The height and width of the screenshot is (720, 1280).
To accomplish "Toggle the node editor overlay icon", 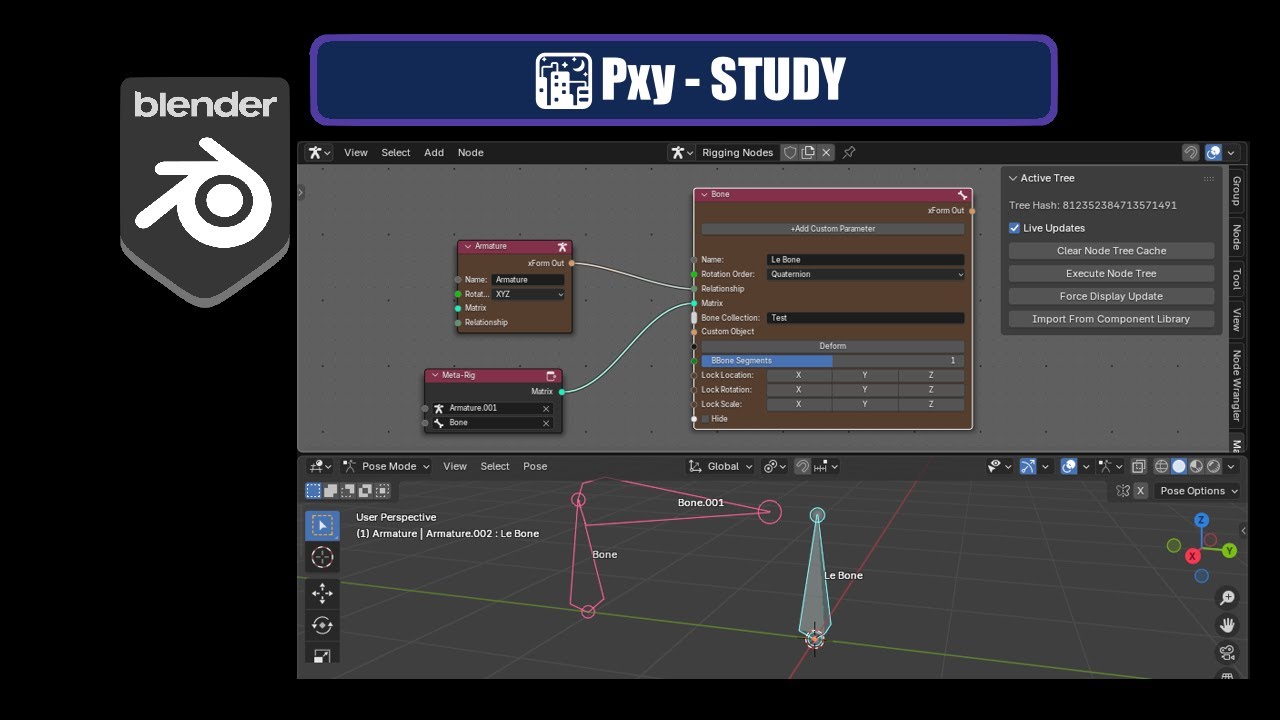I will 1213,153.
